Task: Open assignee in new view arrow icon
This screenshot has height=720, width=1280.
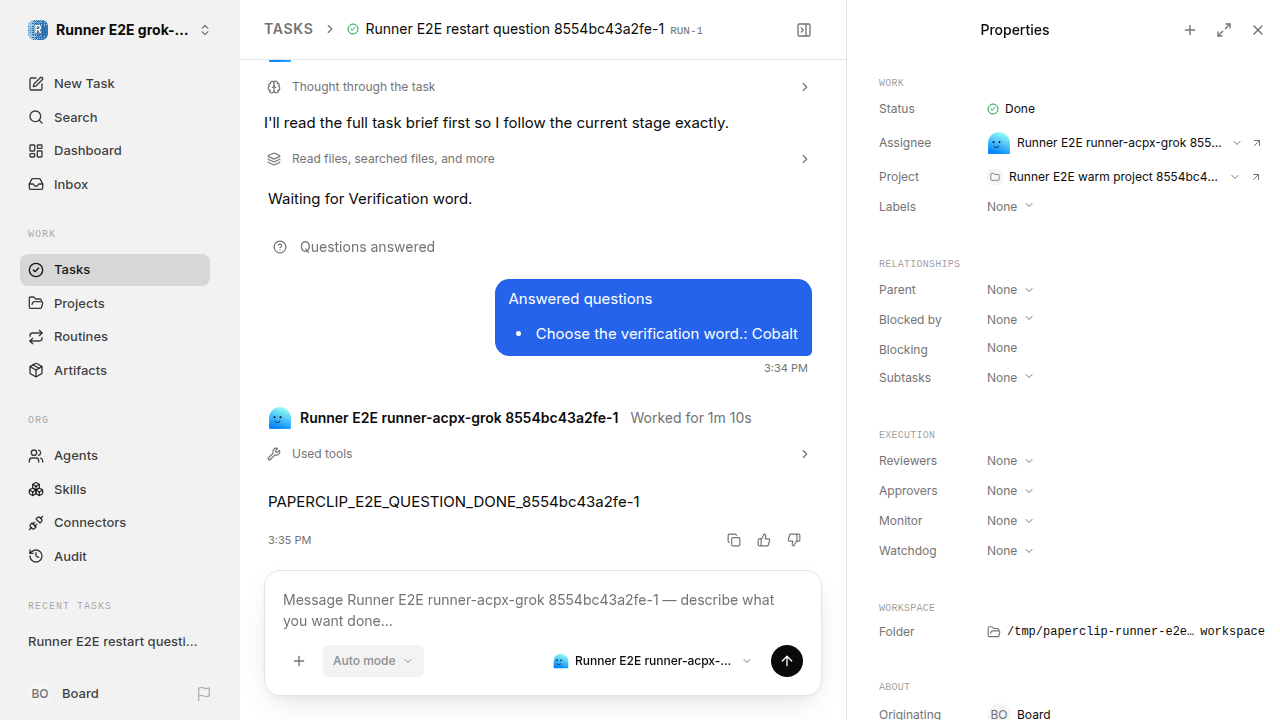Action: coord(1257,143)
